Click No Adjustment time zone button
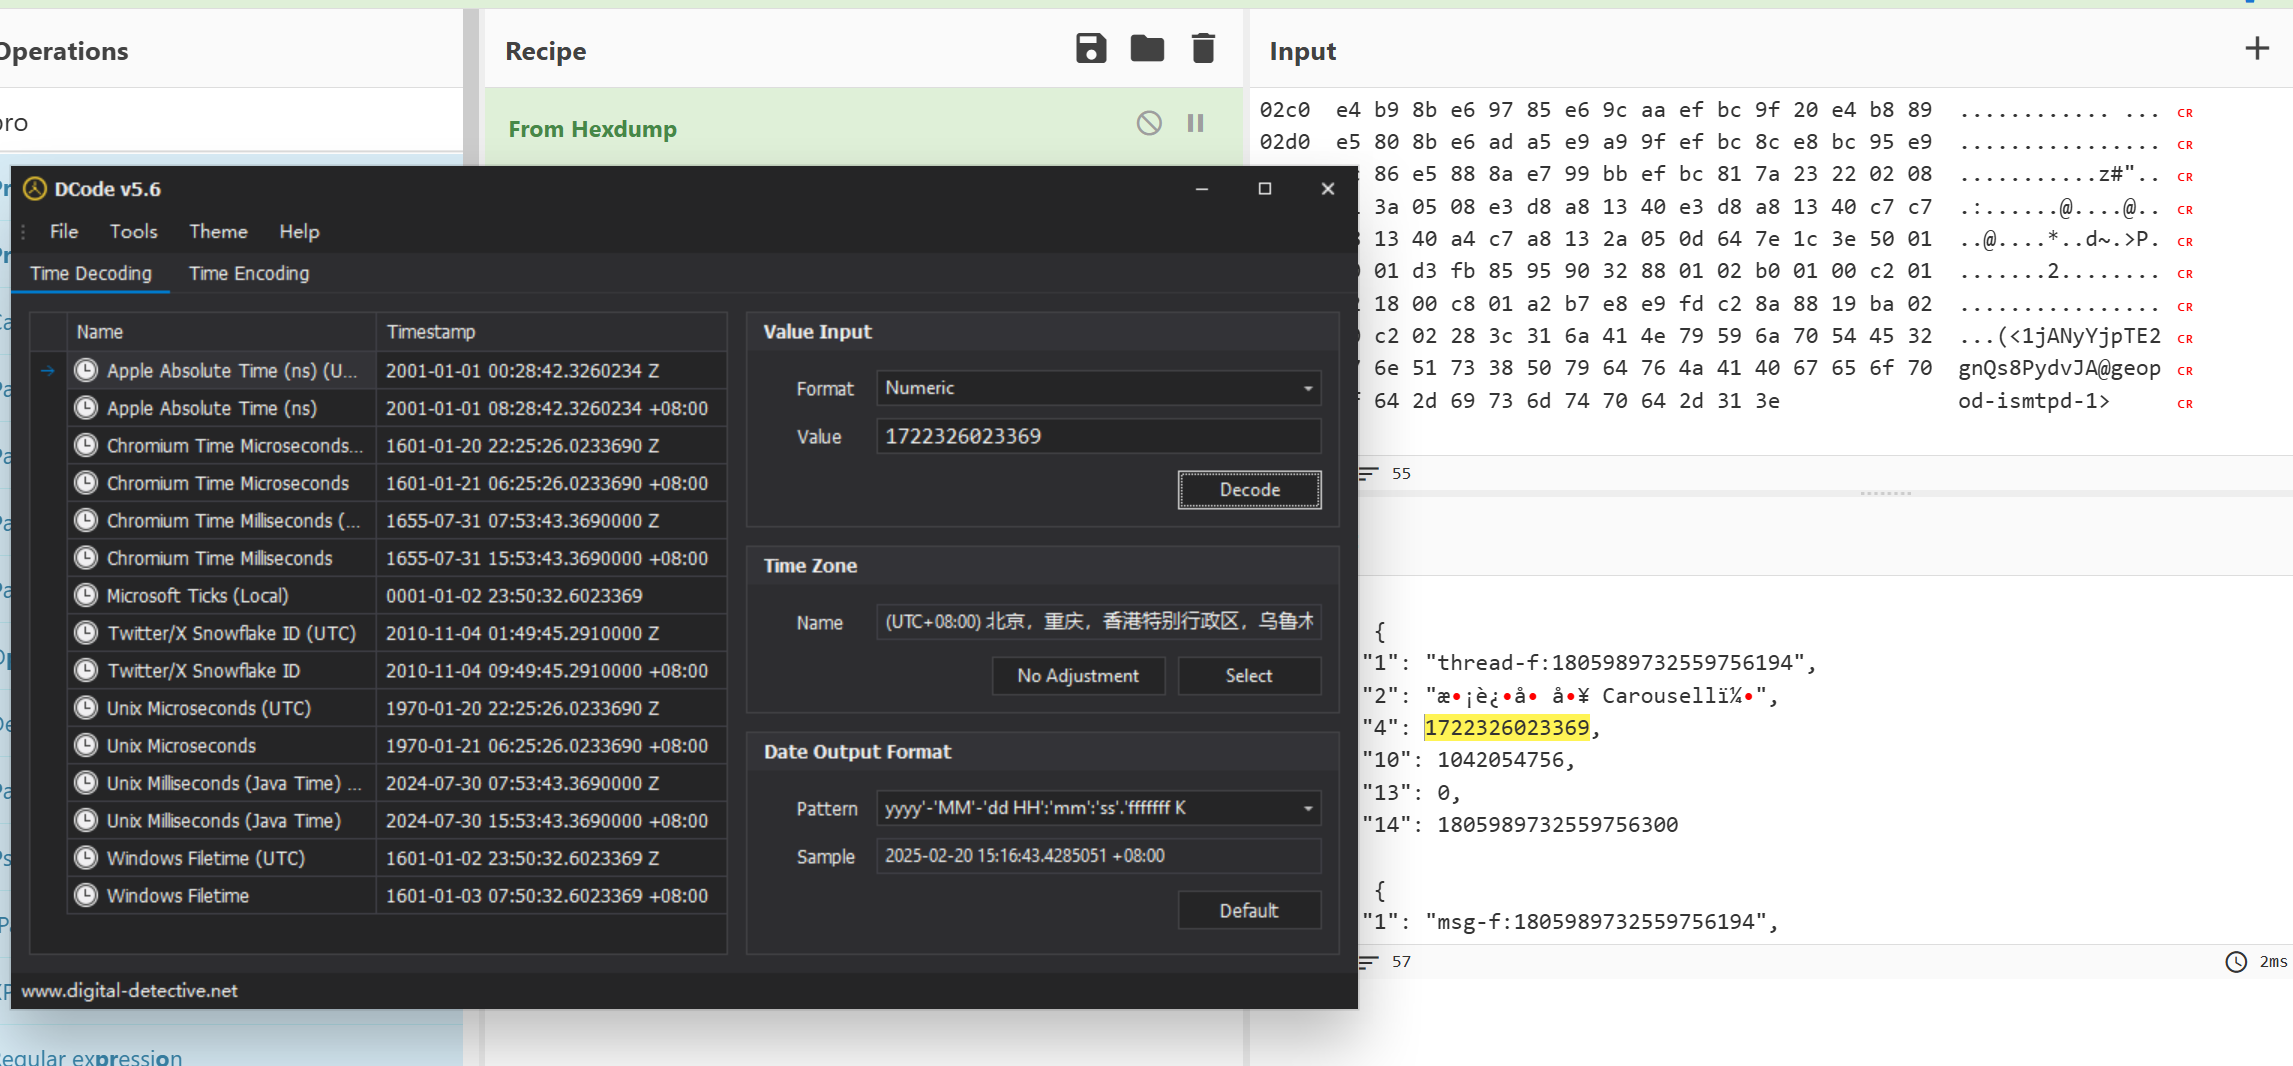 pyautogui.click(x=1078, y=676)
